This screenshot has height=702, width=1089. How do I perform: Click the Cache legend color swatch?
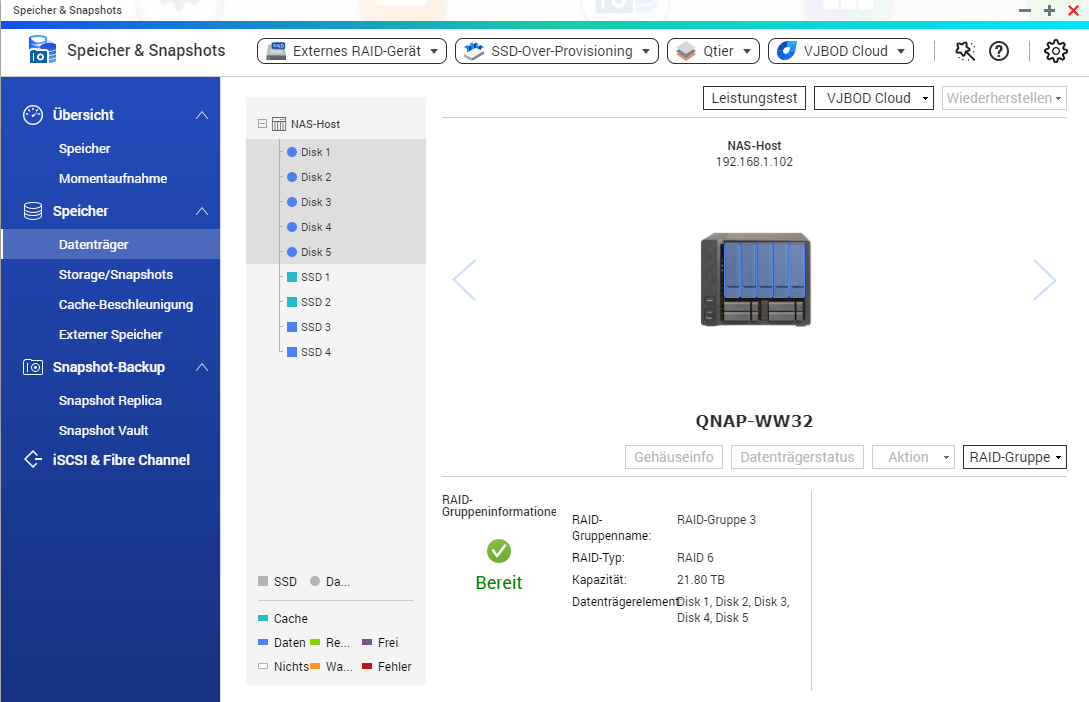[x=263, y=618]
